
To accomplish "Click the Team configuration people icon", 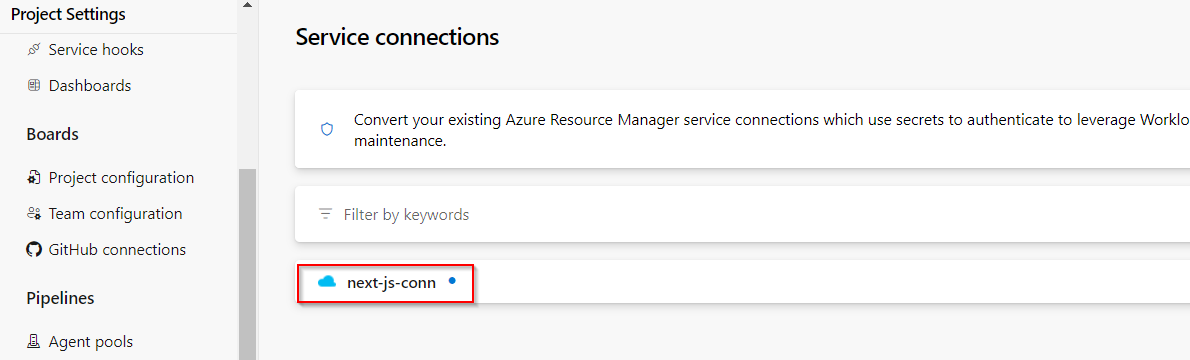I will [x=33, y=213].
